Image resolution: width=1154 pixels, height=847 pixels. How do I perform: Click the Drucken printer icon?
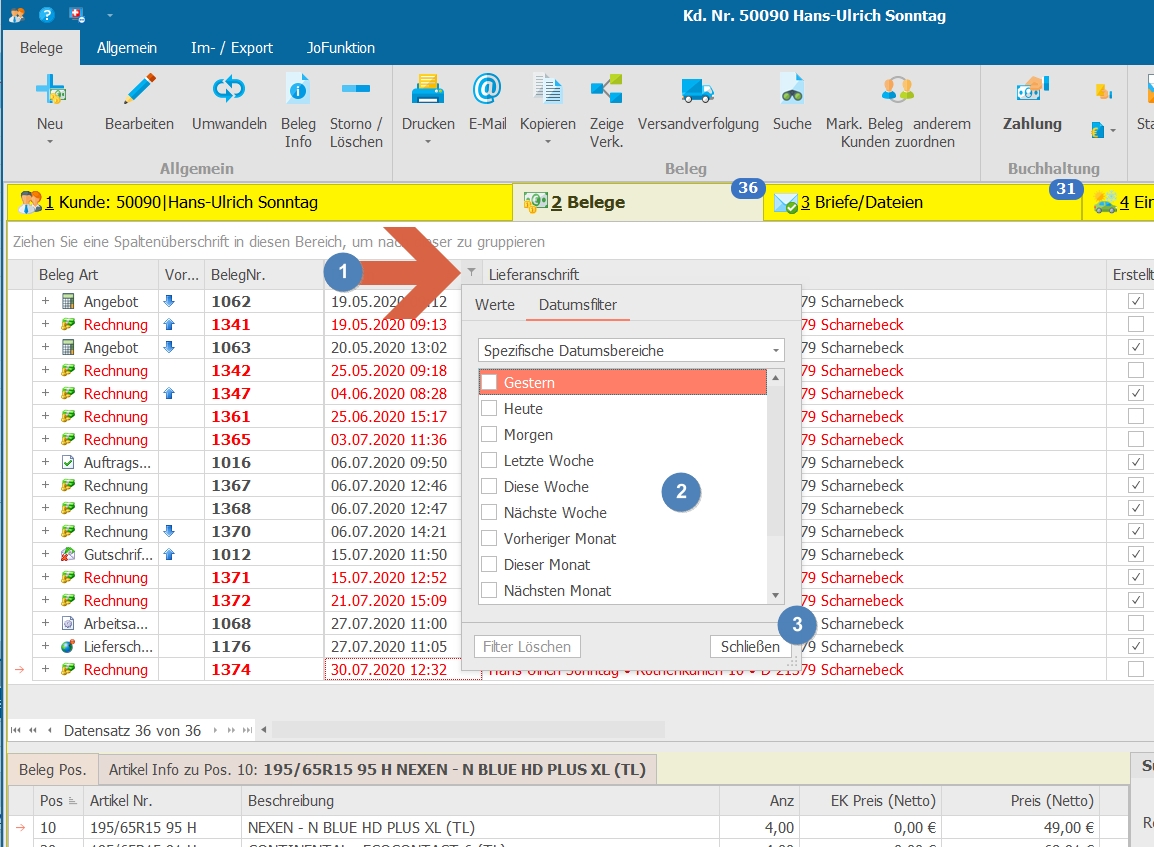click(428, 89)
